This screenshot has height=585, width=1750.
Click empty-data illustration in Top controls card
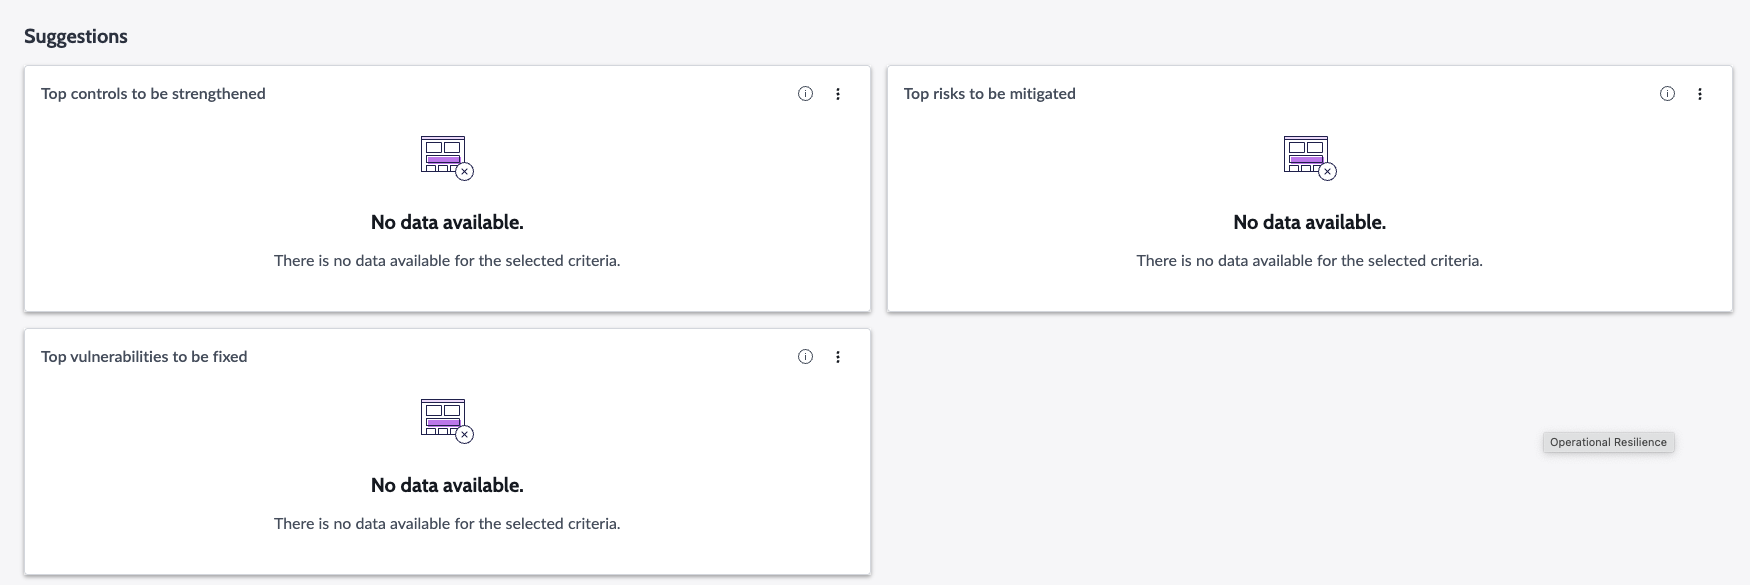coord(447,158)
